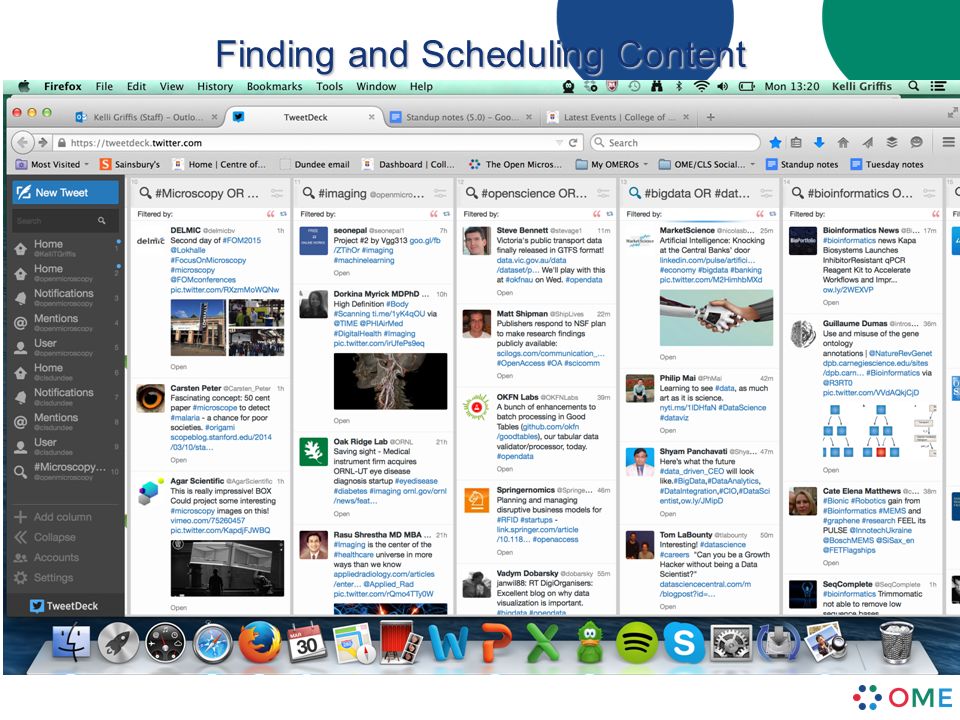Viewport: 960px width, 720px height.
Task: Click search icon on #bioinformatics column header
Action: click(x=797, y=193)
